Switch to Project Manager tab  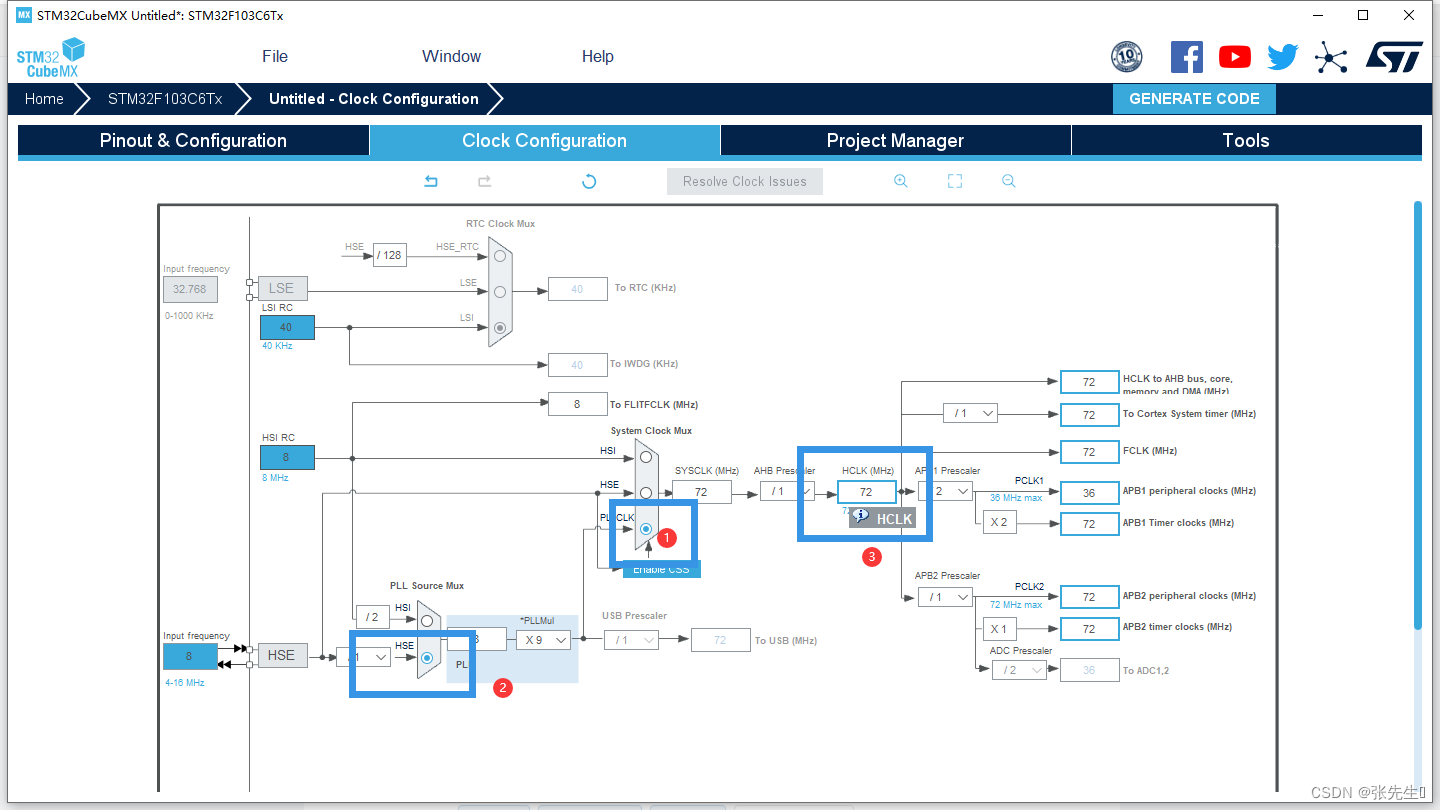(895, 141)
